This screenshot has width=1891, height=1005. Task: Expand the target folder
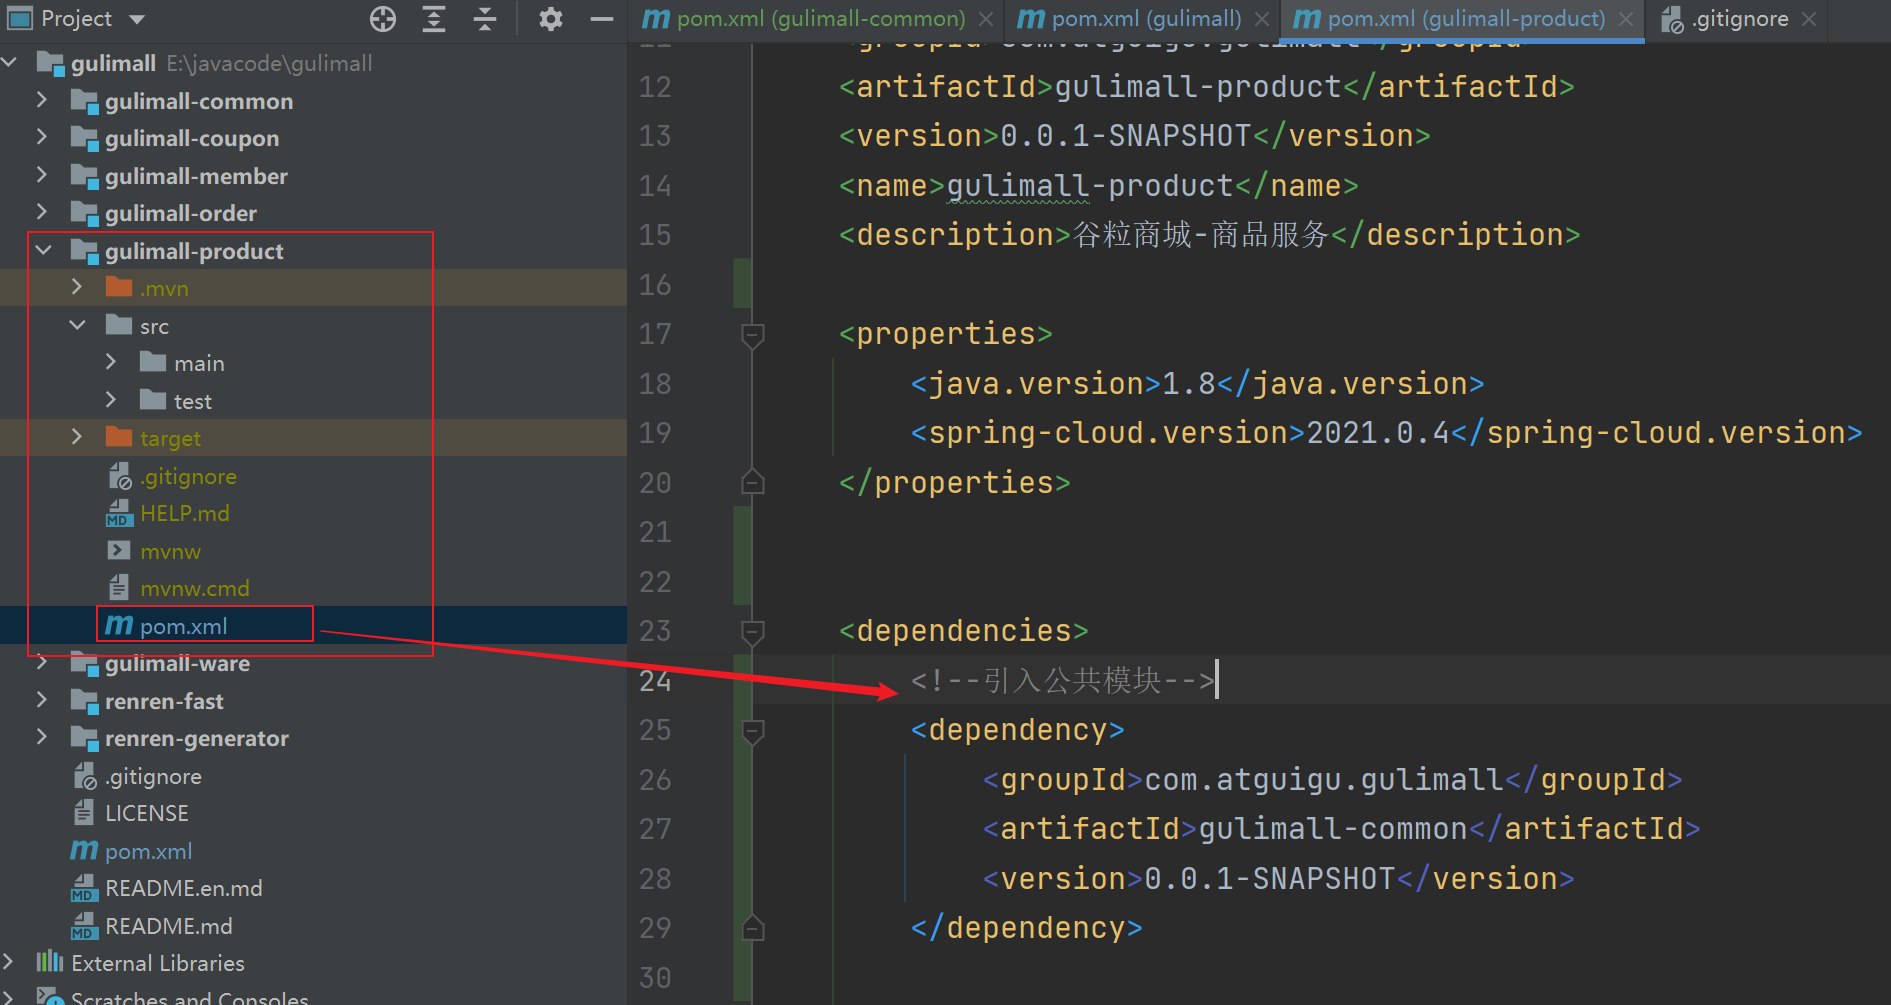tap(77, 437)
